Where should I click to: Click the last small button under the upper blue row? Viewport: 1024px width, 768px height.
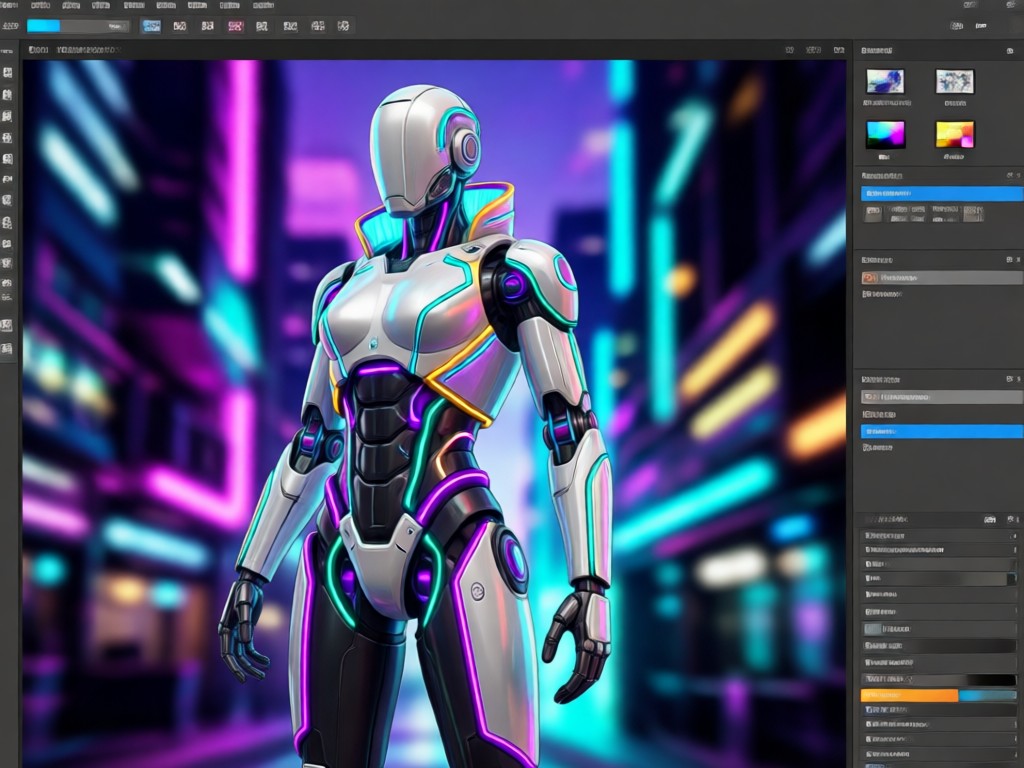click(x=973, y=213)
